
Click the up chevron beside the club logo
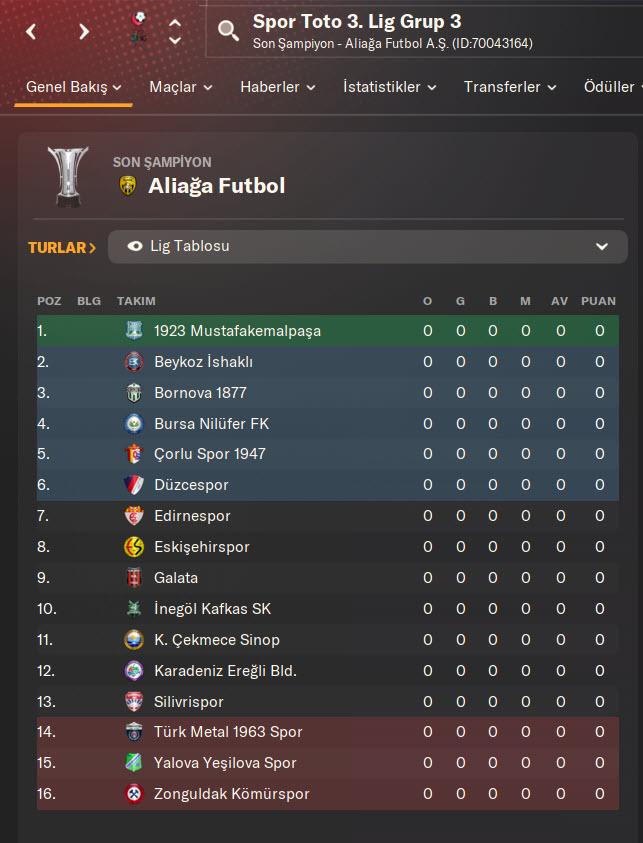pyautogui.click(x=175, y=21)
